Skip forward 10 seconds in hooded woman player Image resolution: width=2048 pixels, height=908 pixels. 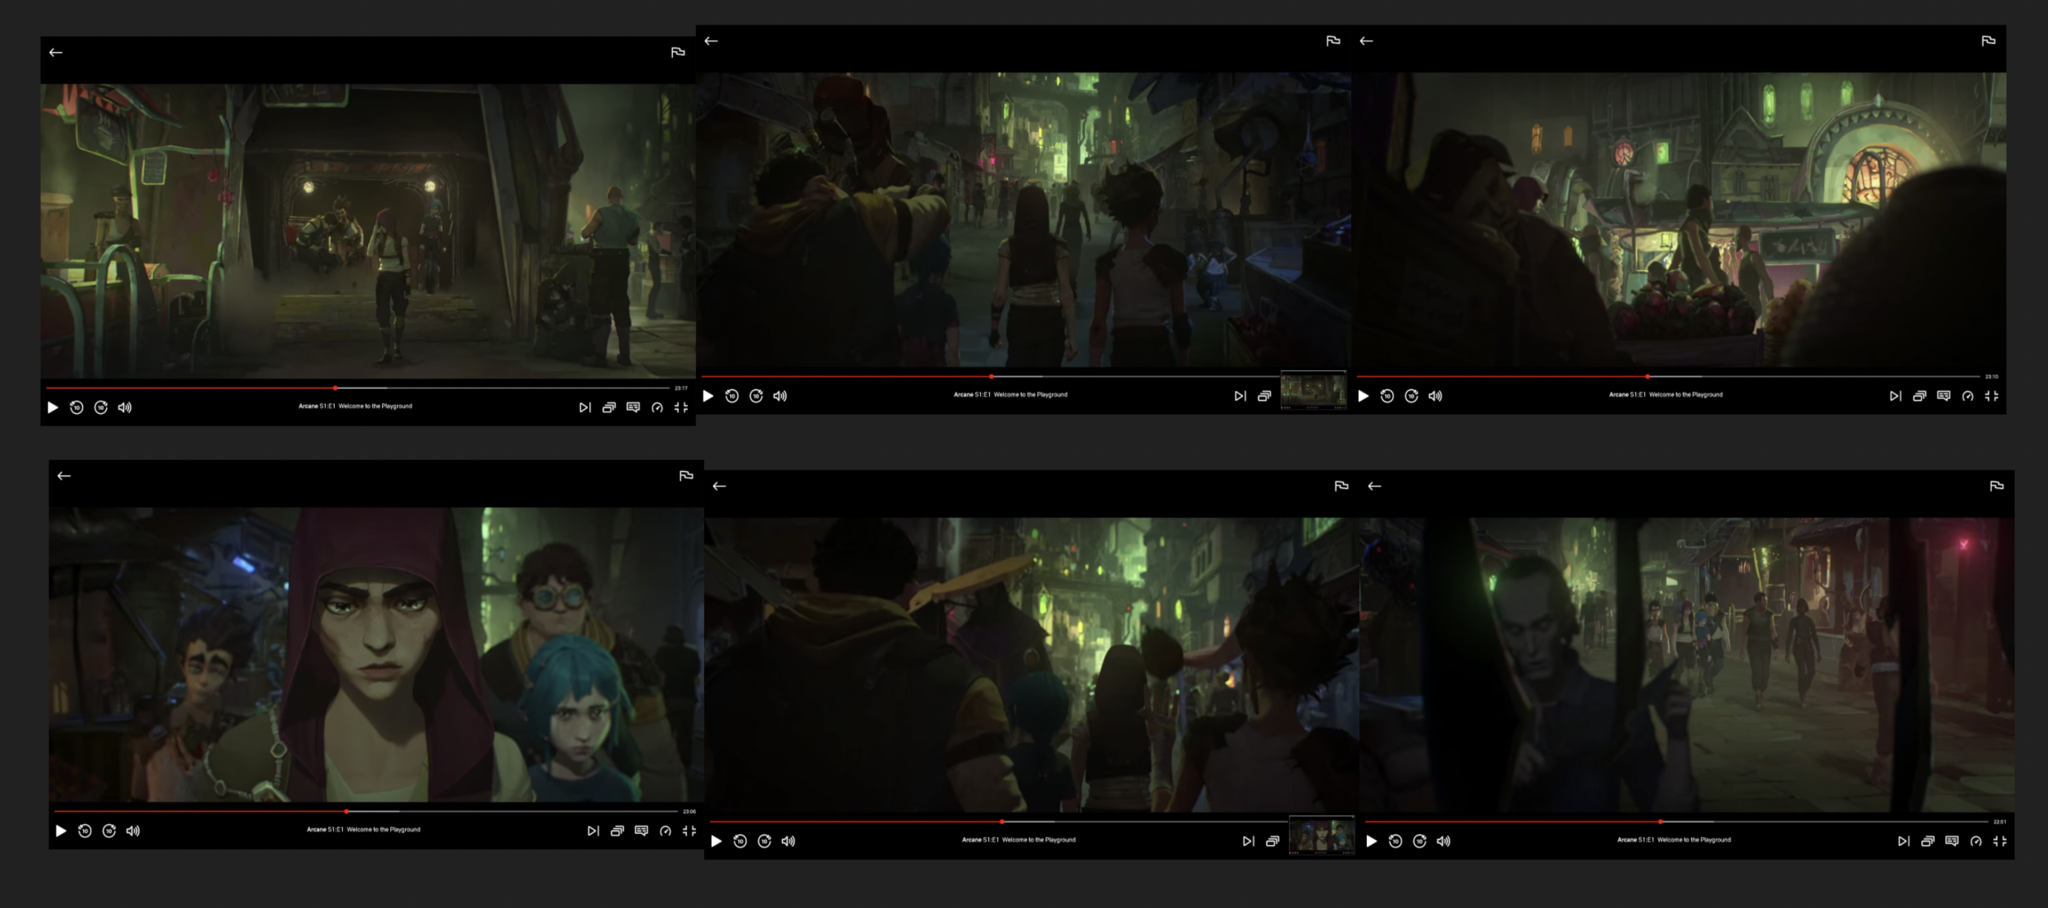pyautogui.click(x=109, y=831)
